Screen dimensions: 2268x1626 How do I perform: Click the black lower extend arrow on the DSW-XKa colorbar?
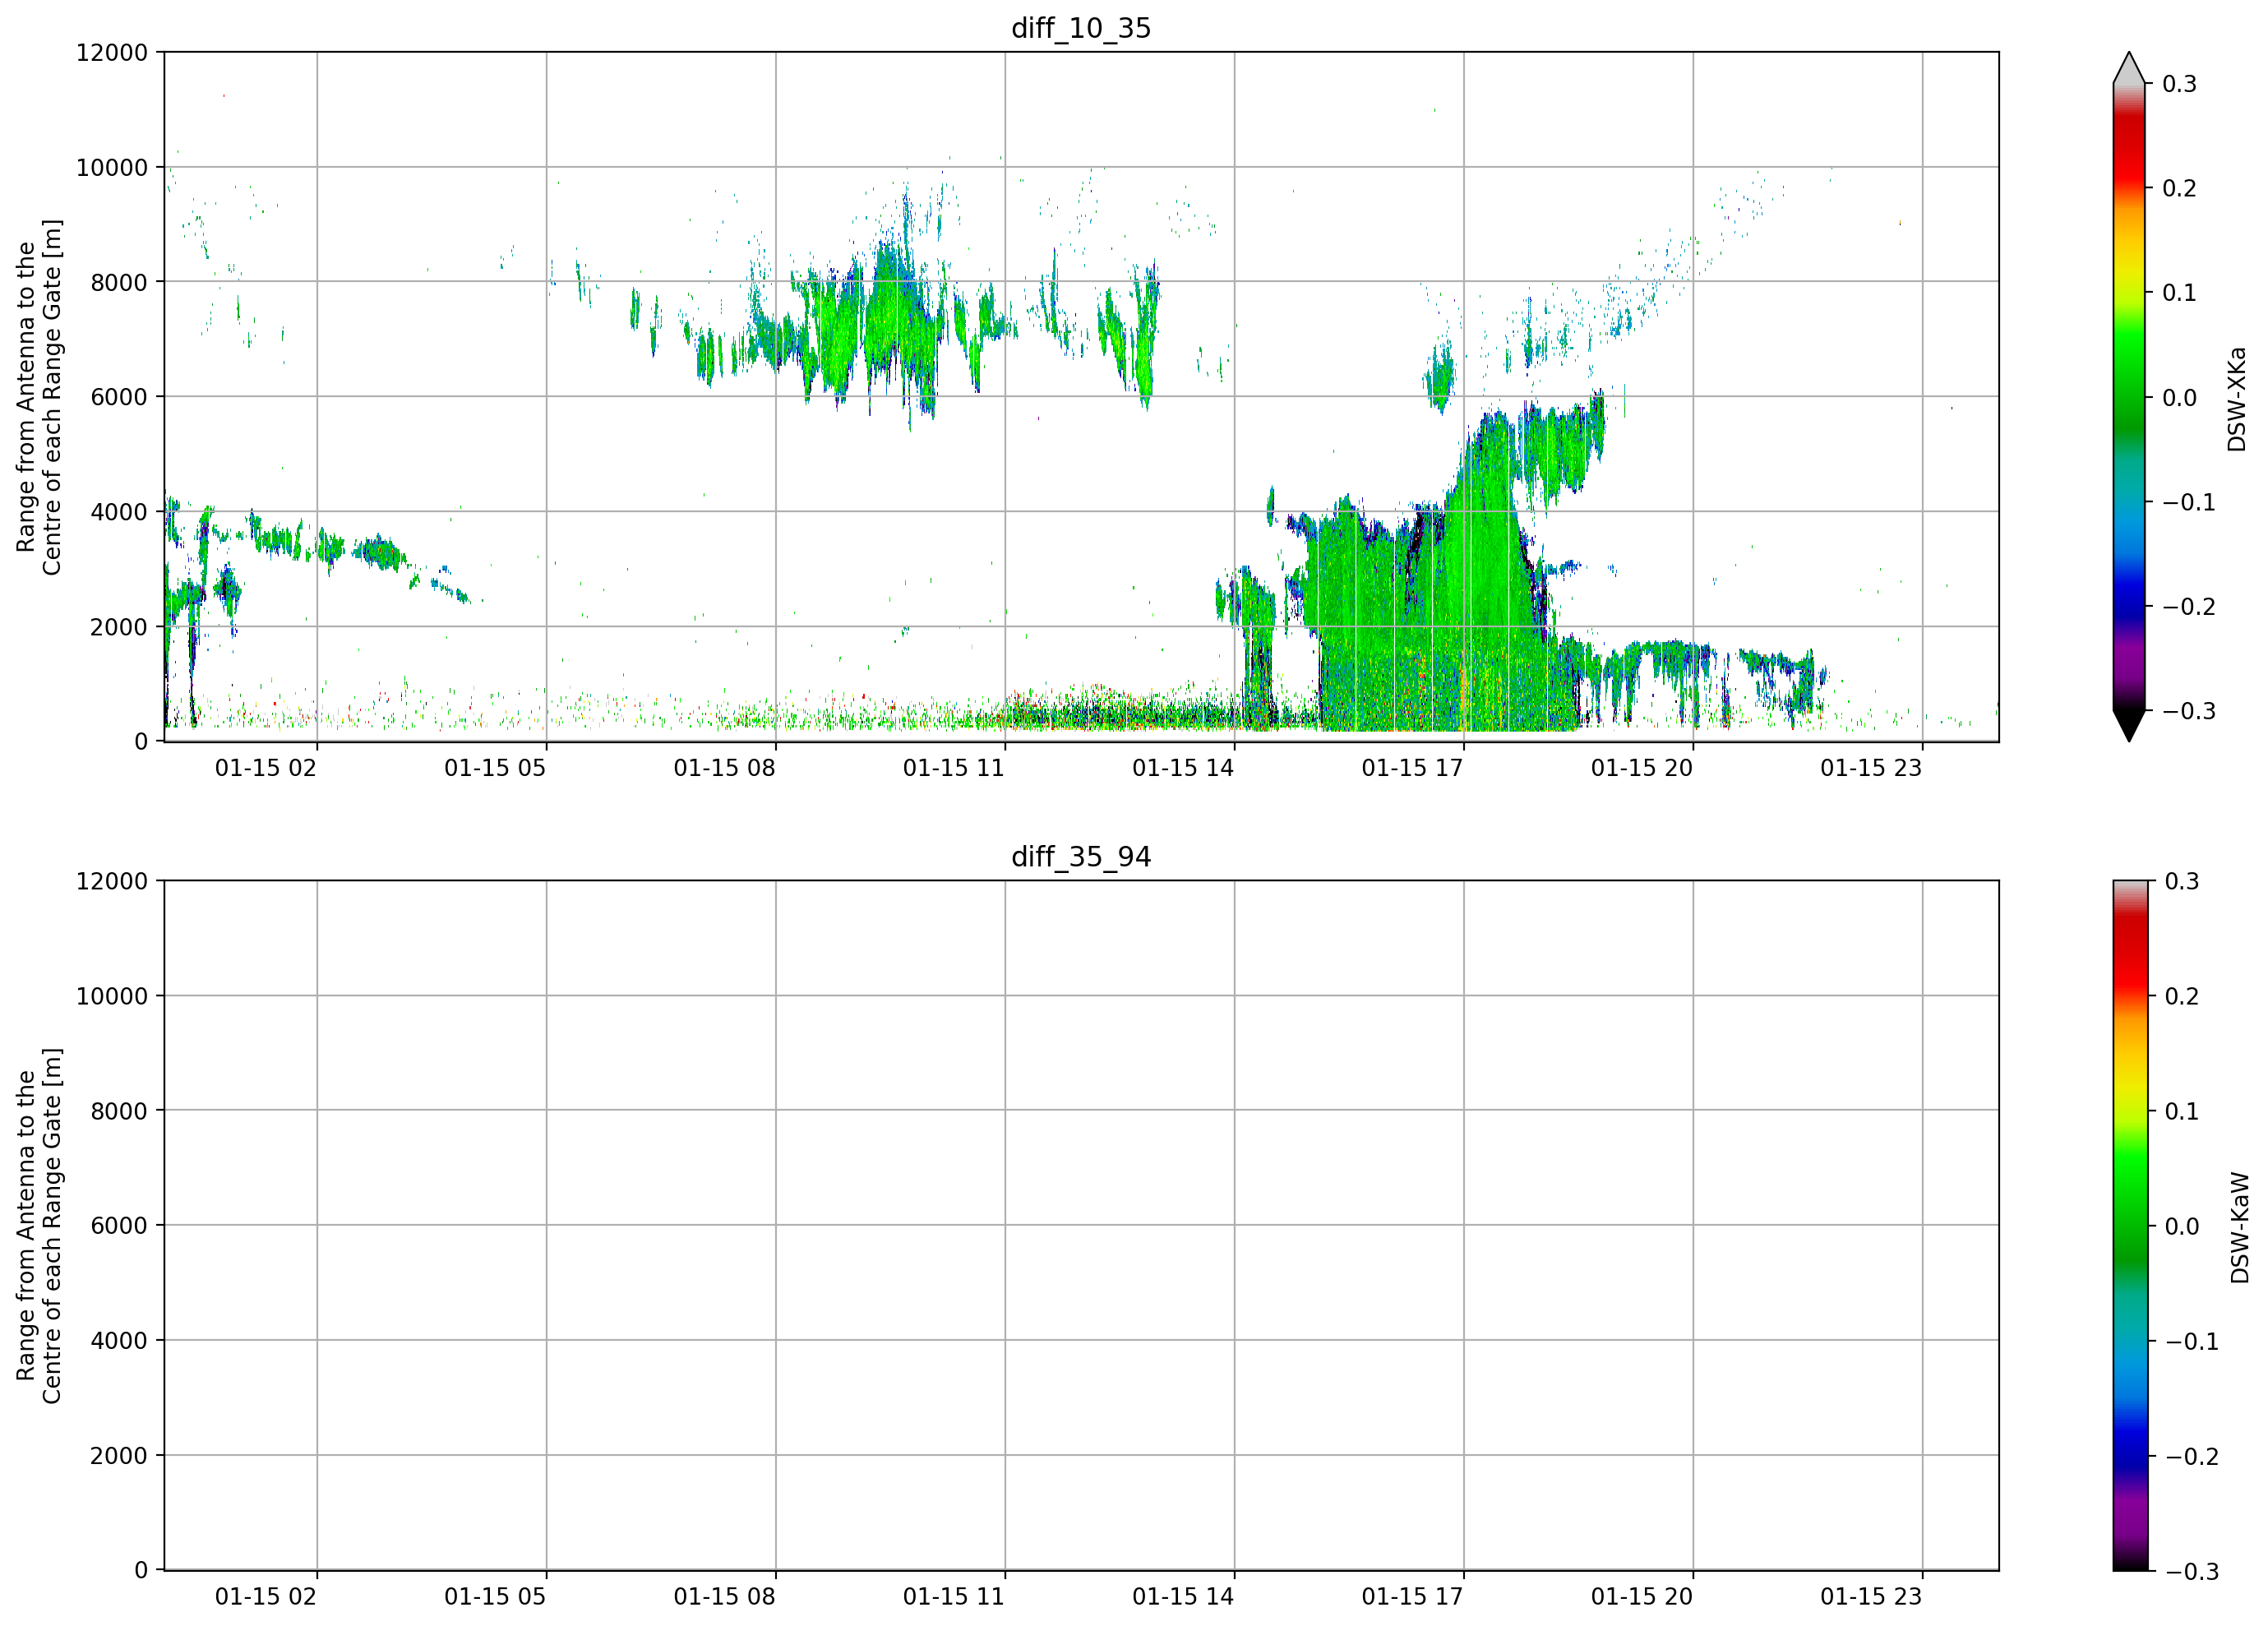point(2129,726)
